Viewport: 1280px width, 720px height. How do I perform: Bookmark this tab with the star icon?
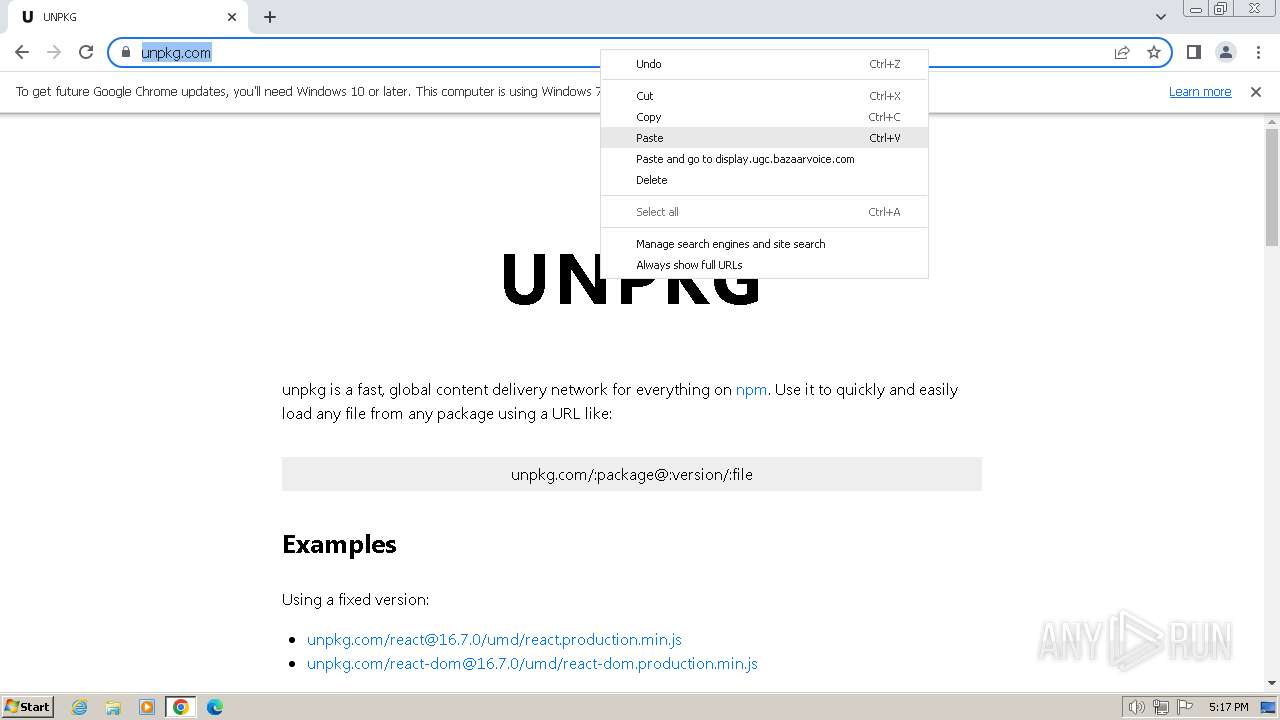(x=1154, y=52)
